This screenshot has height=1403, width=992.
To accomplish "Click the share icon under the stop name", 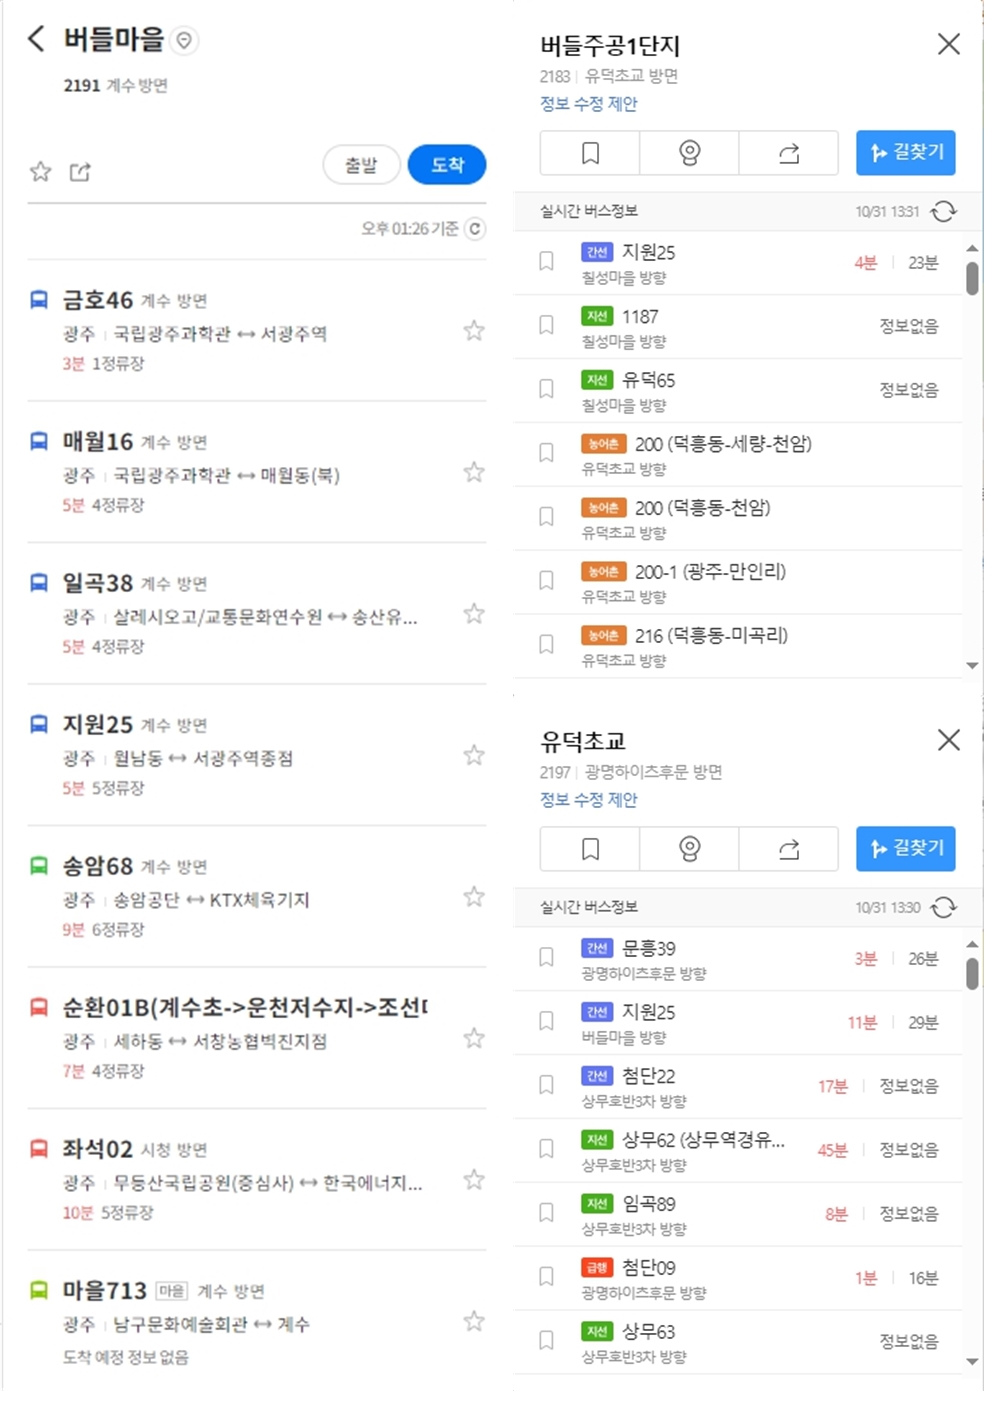I will click(x=78, y=170).
